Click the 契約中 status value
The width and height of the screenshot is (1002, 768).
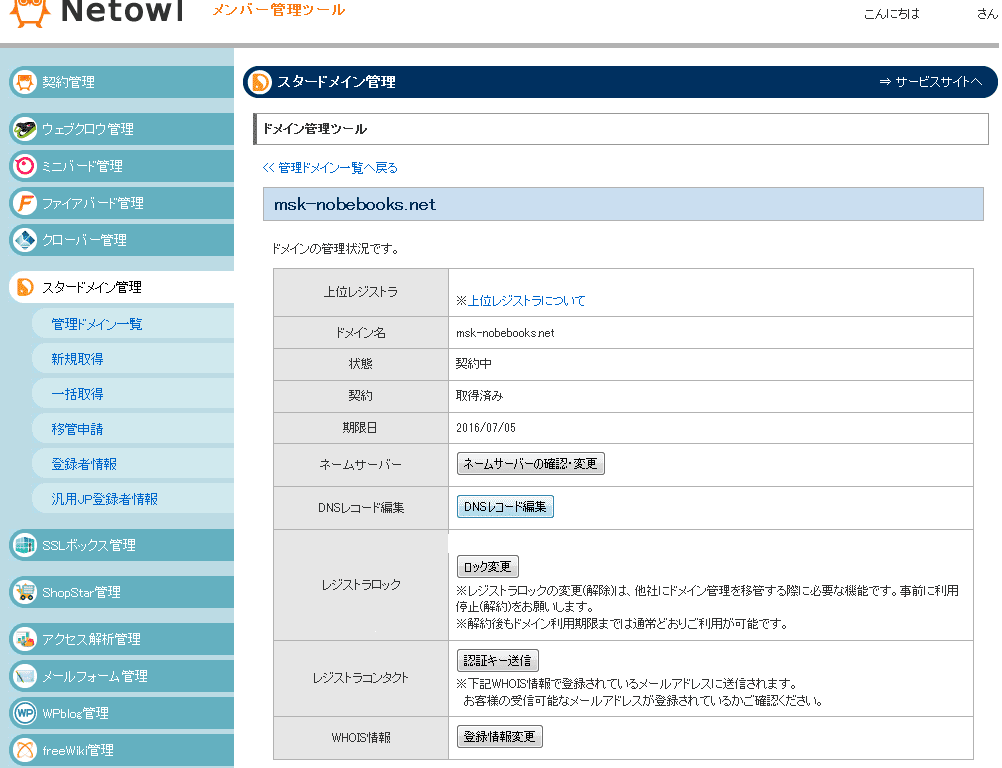point(474,364)
